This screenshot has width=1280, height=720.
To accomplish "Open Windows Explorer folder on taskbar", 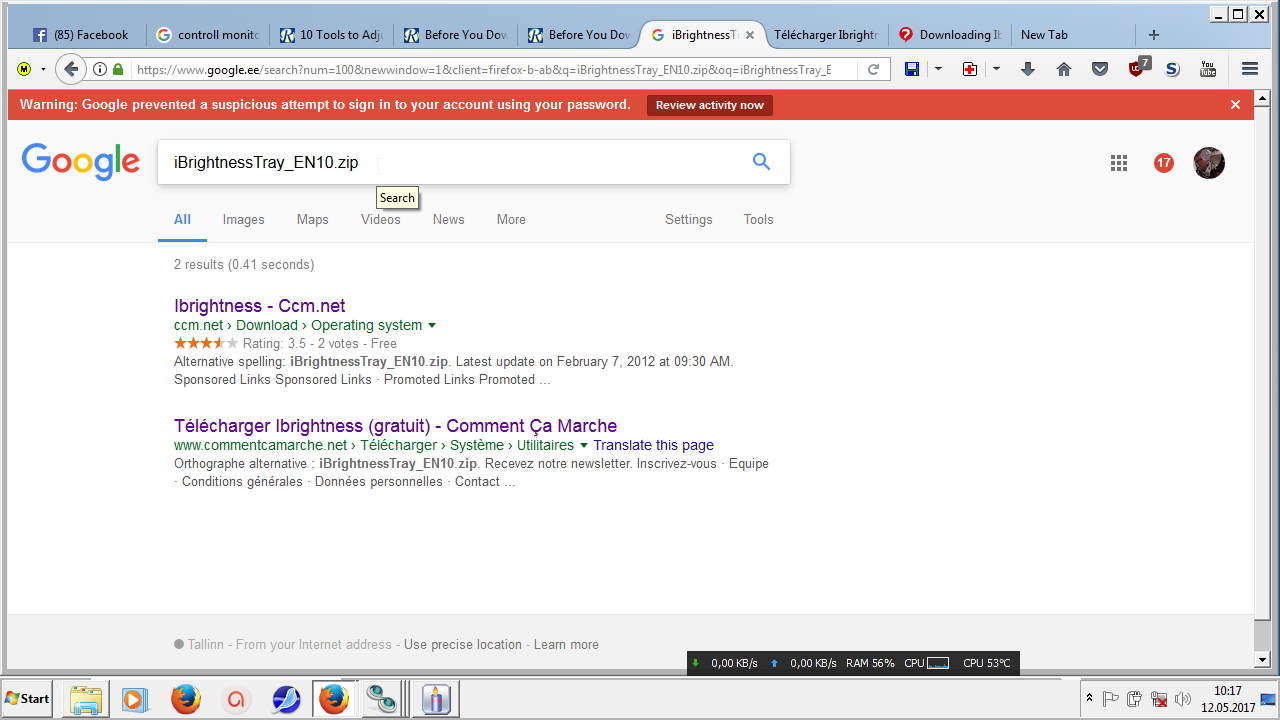I will [86, 698].
